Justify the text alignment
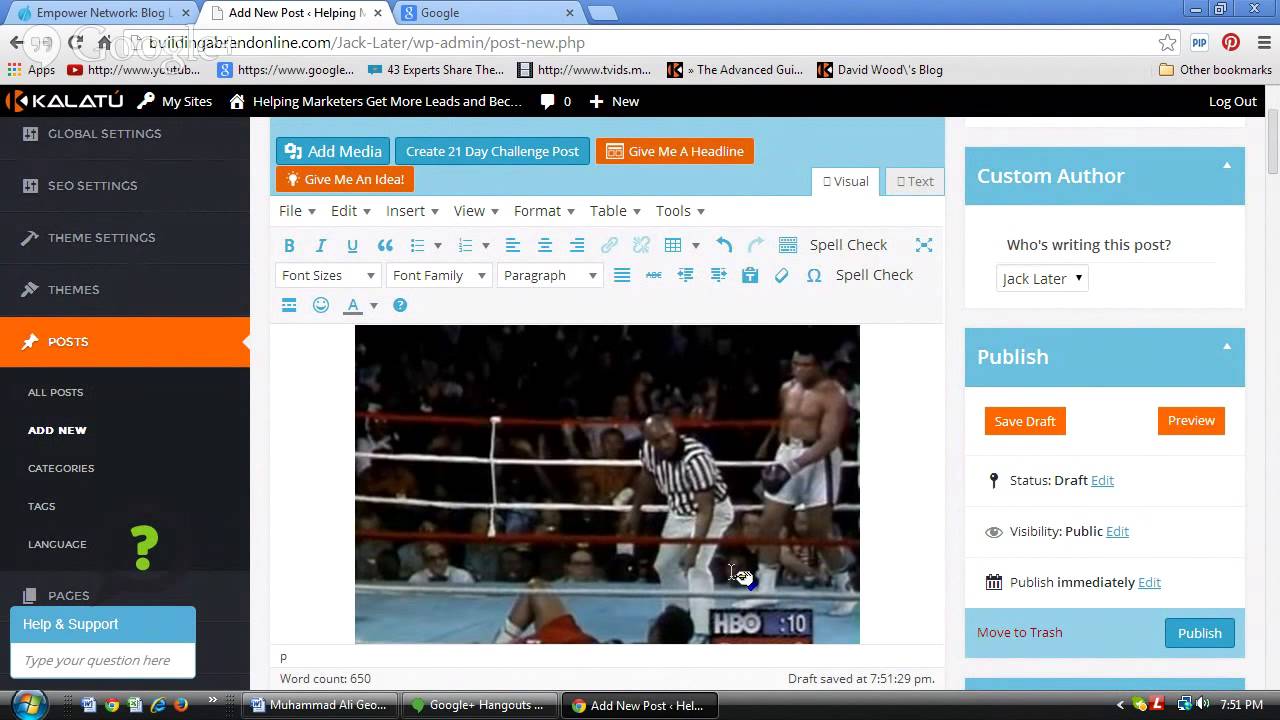 click(x=622, y=275)
